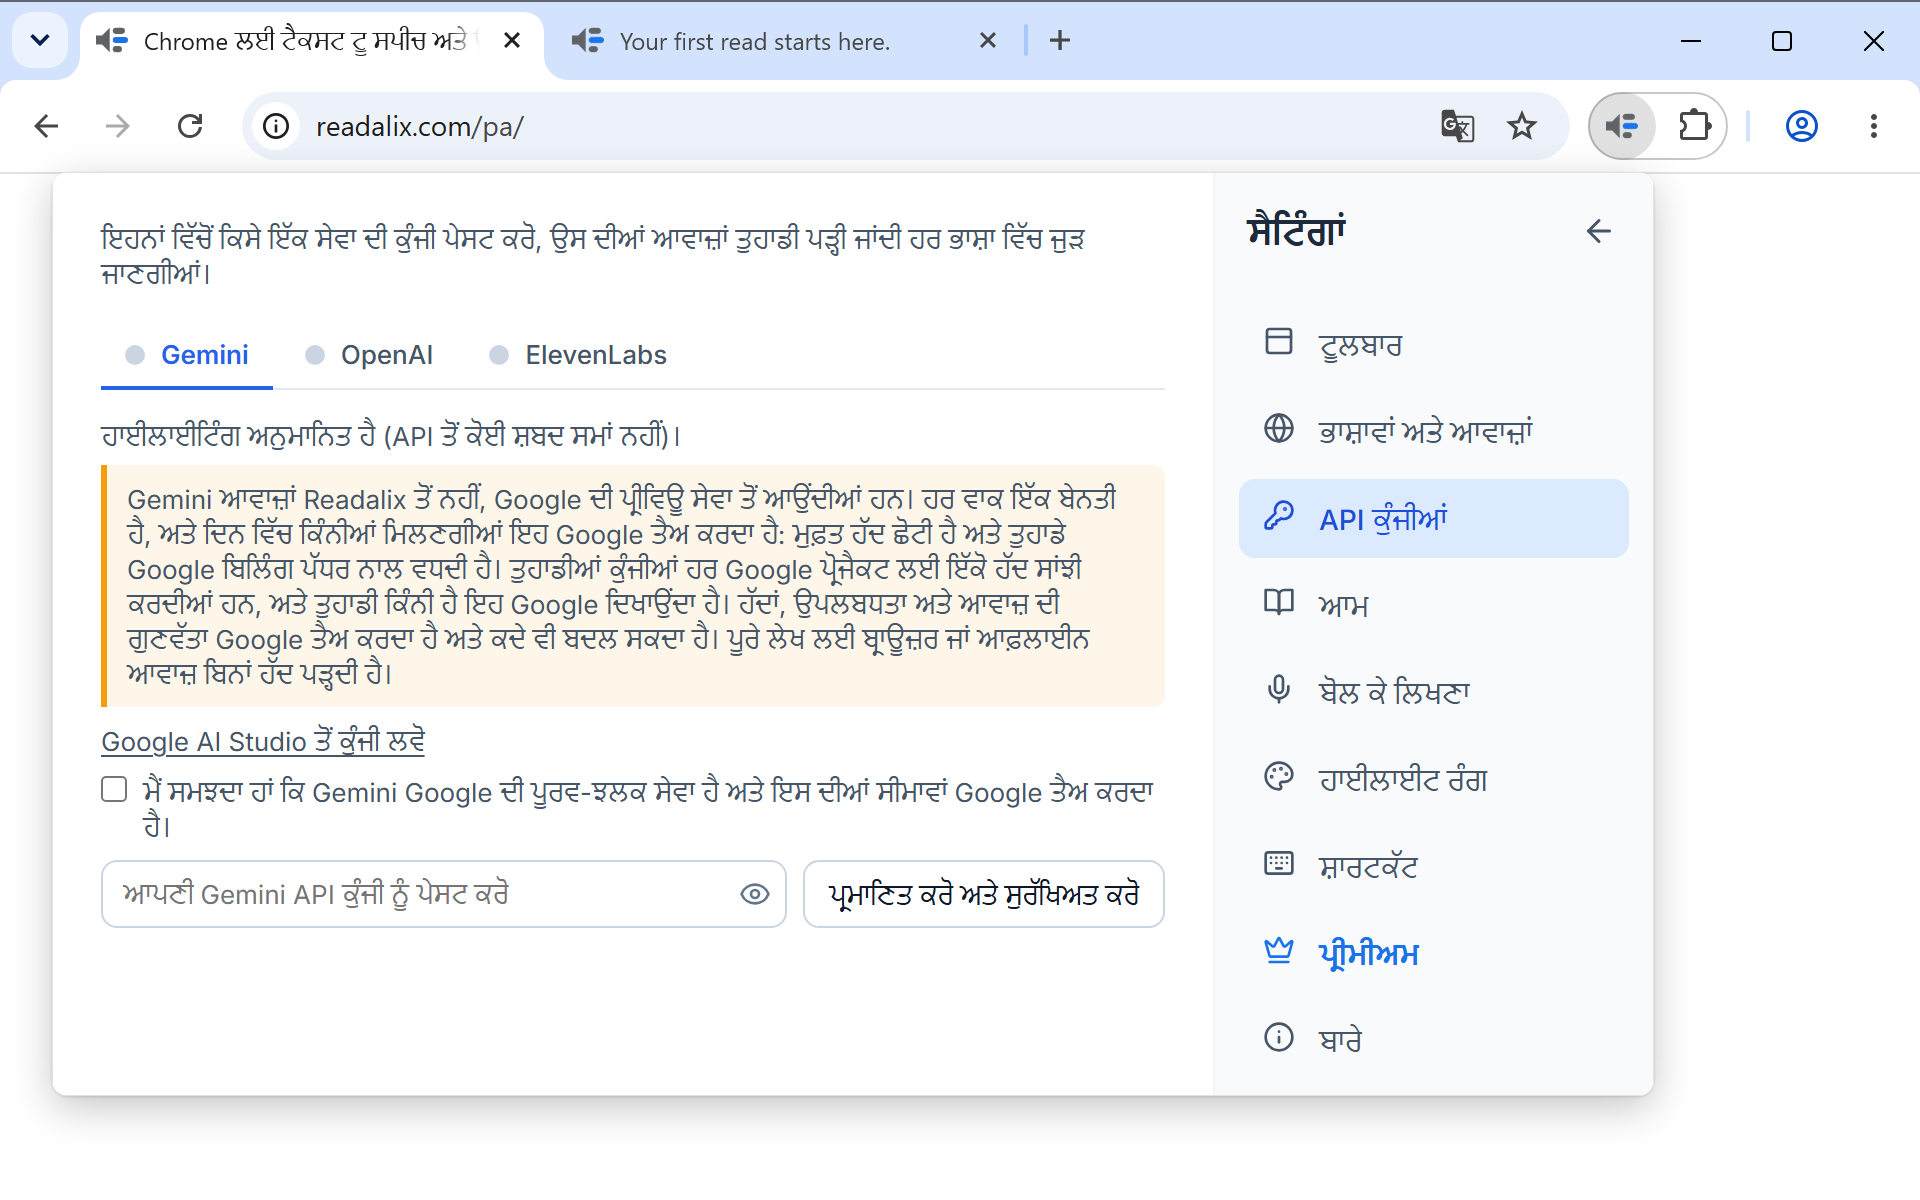Click the Google AI Studio key link
This screenshot has height=1200, width=1920.
pos(263,742)
